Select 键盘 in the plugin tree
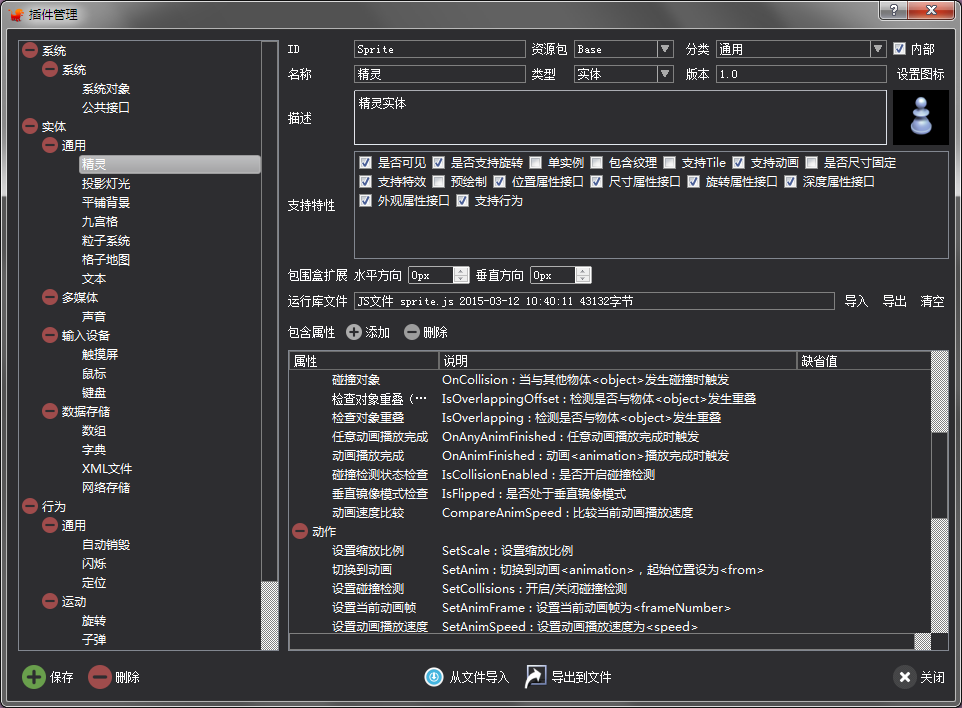The image size is (962, 708). [94, 393]
